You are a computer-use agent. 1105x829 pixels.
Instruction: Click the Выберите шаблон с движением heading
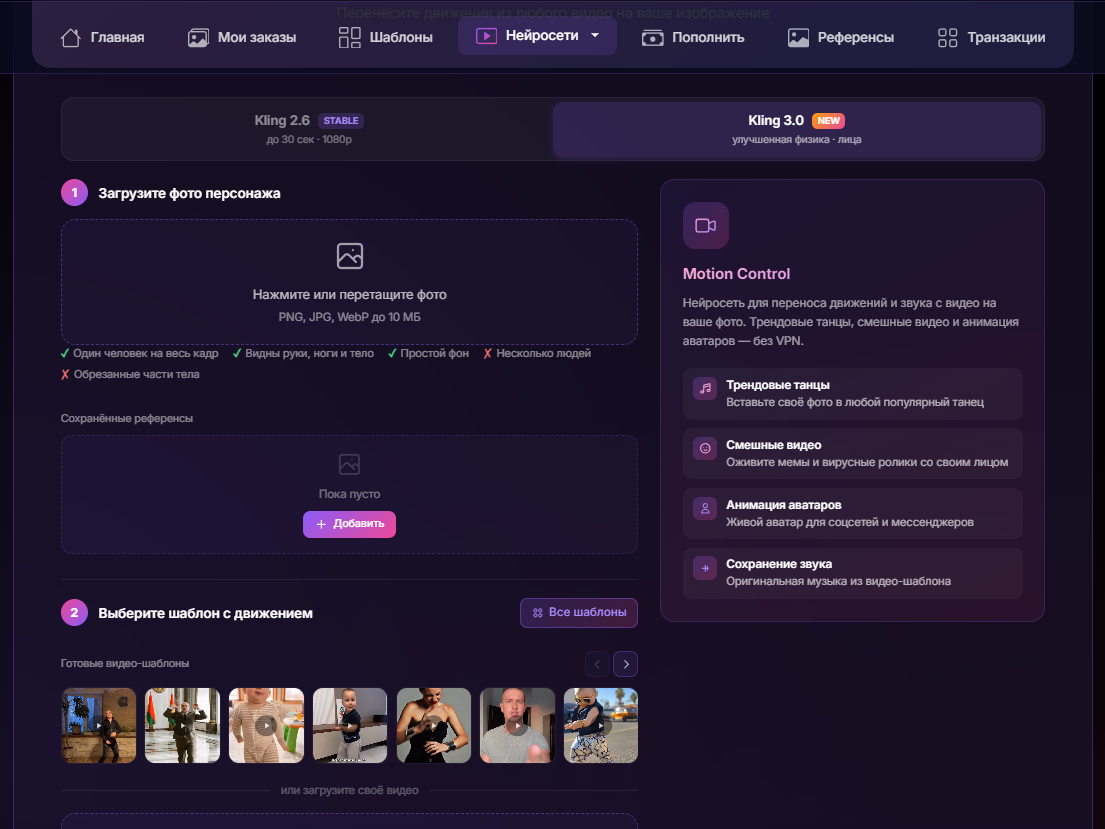[205, 613]
